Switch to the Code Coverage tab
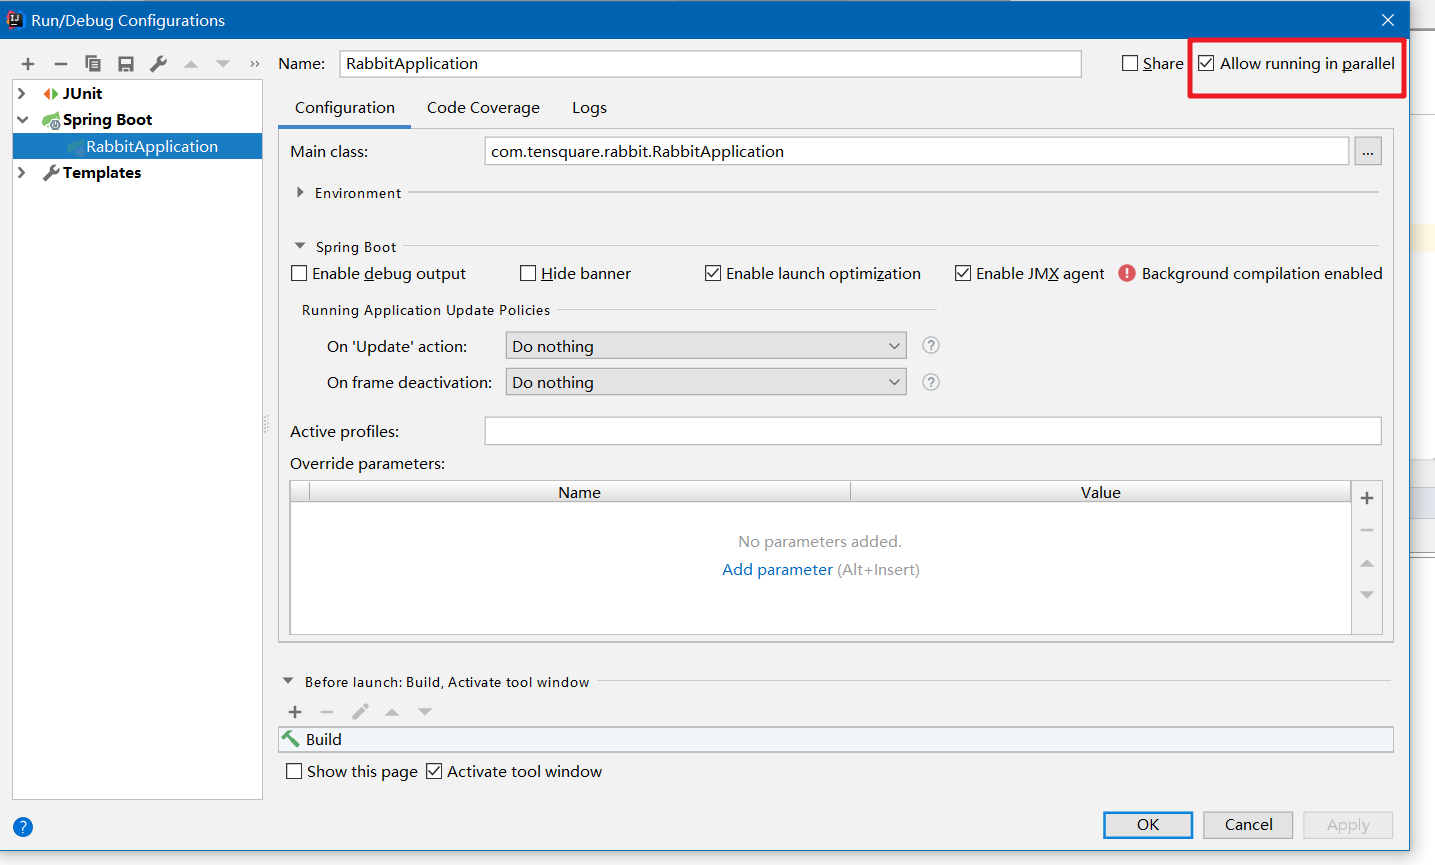The height and width of the screenshot is (865, 1435). [x=483, y=107]
